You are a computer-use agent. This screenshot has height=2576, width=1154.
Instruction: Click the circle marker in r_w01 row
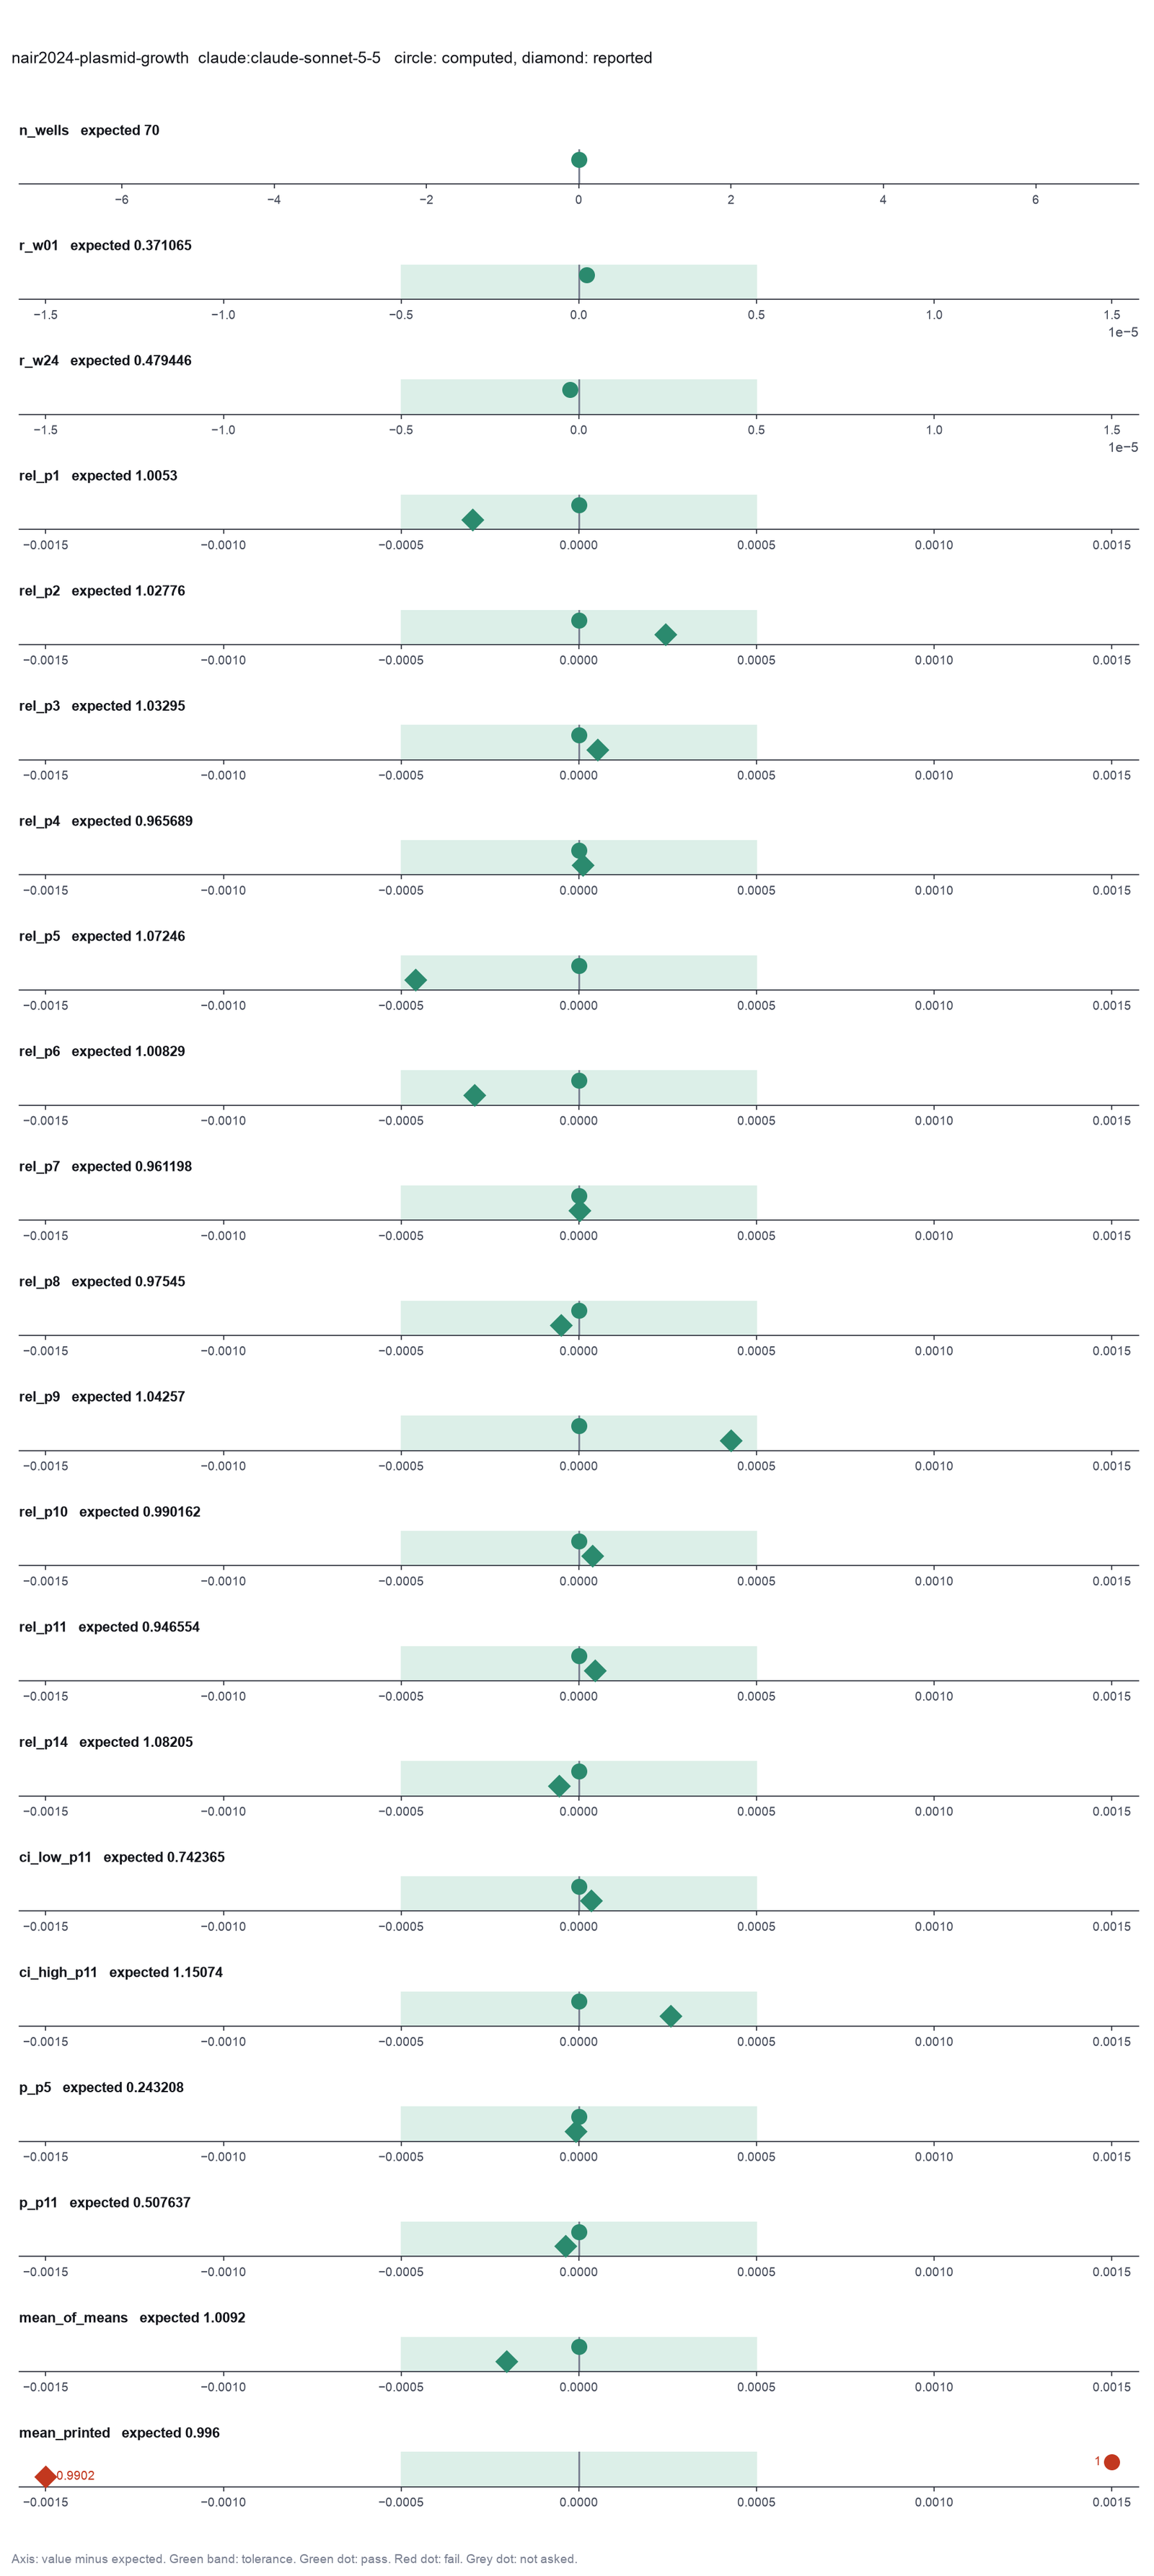click(587, 275)
